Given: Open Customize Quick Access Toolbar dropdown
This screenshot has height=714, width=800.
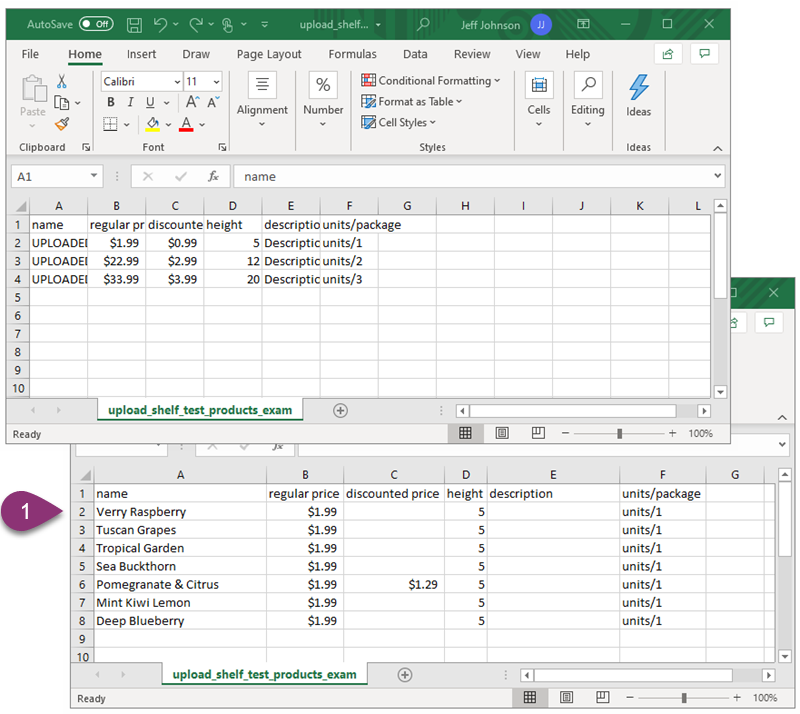Looking at the screenshot, I should click(264, 24).
